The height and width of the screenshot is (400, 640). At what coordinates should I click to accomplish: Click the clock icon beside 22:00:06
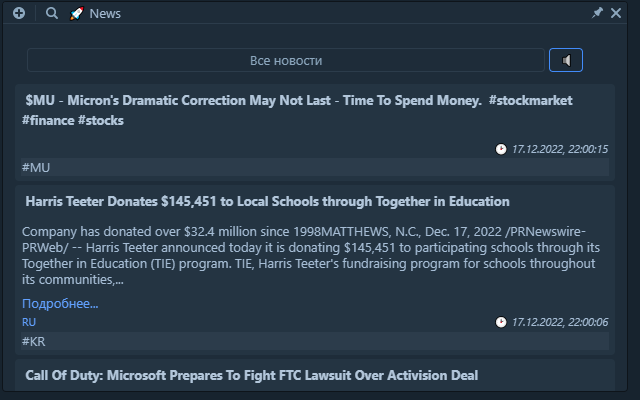[x=501, y=322]
